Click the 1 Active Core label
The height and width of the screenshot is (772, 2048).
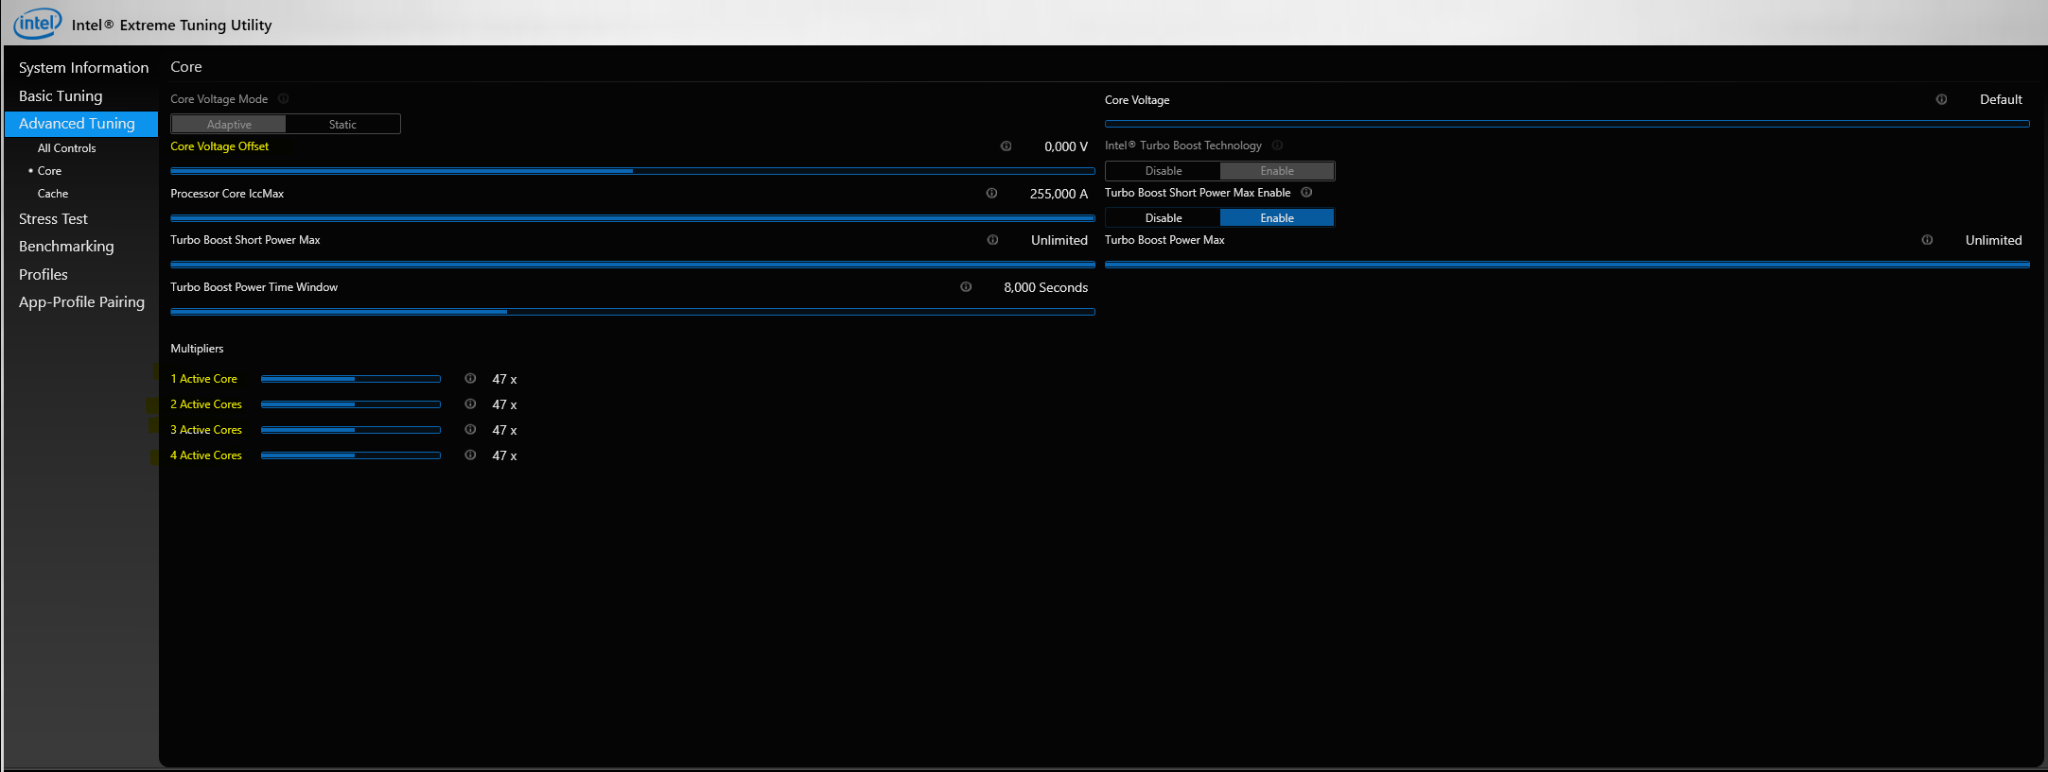coord(203,379)
